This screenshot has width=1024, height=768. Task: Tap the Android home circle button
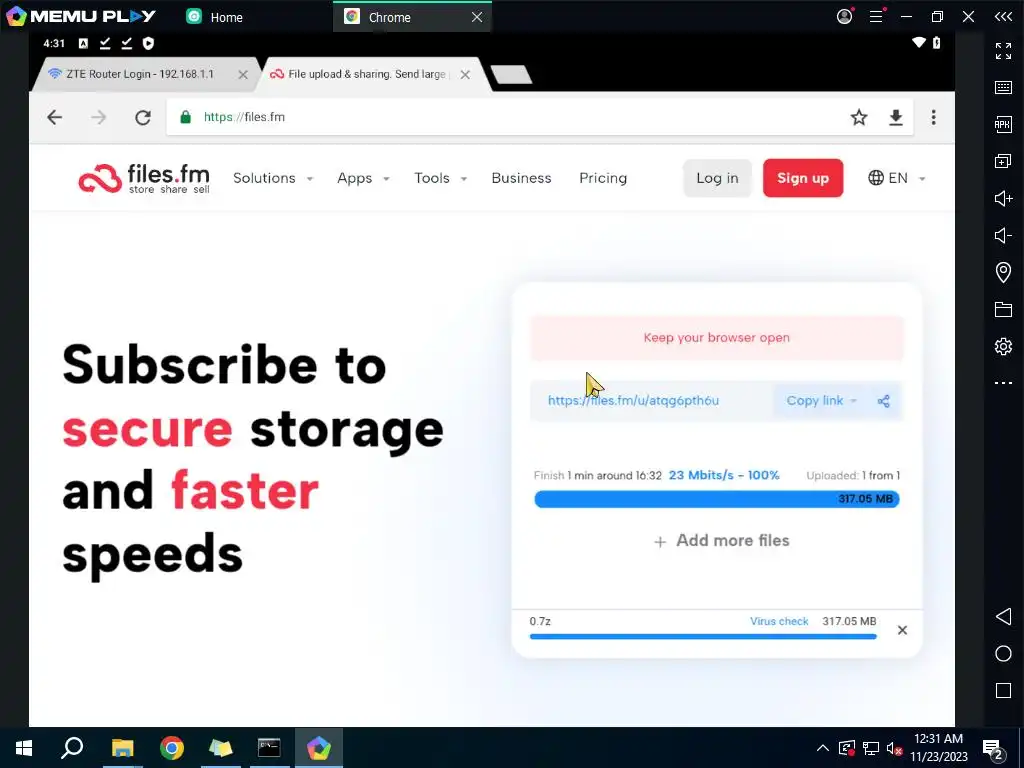coord(1003,654)
